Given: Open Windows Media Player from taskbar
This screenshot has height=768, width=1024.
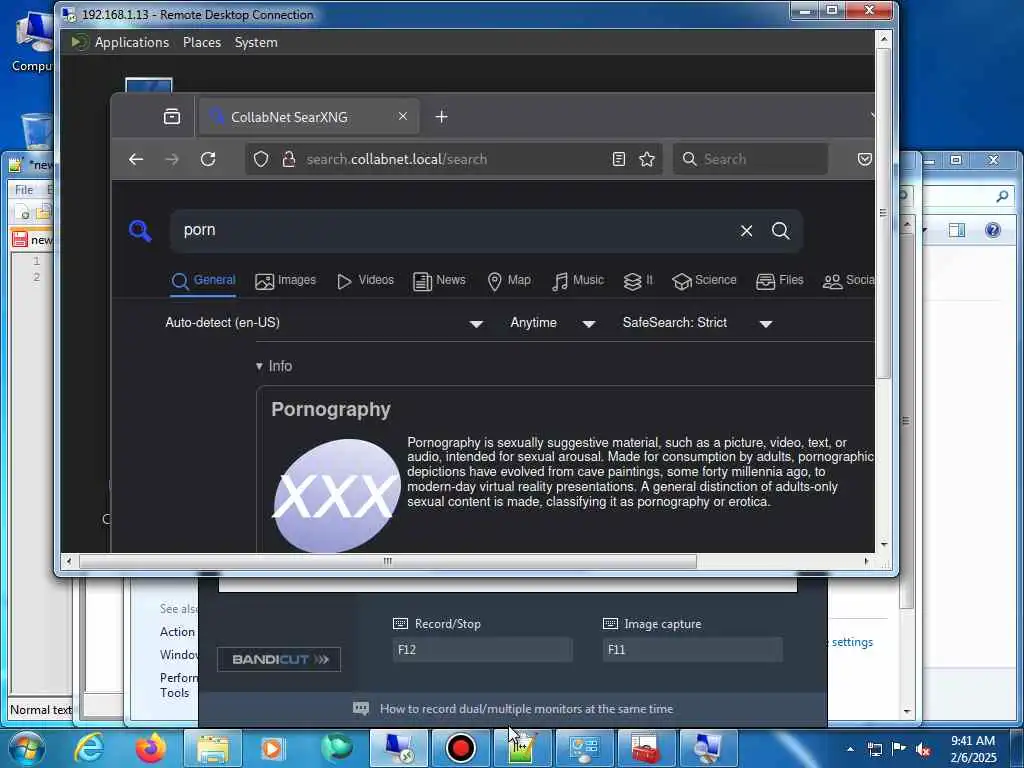Looking at the screenshot, I should [274, 748].
